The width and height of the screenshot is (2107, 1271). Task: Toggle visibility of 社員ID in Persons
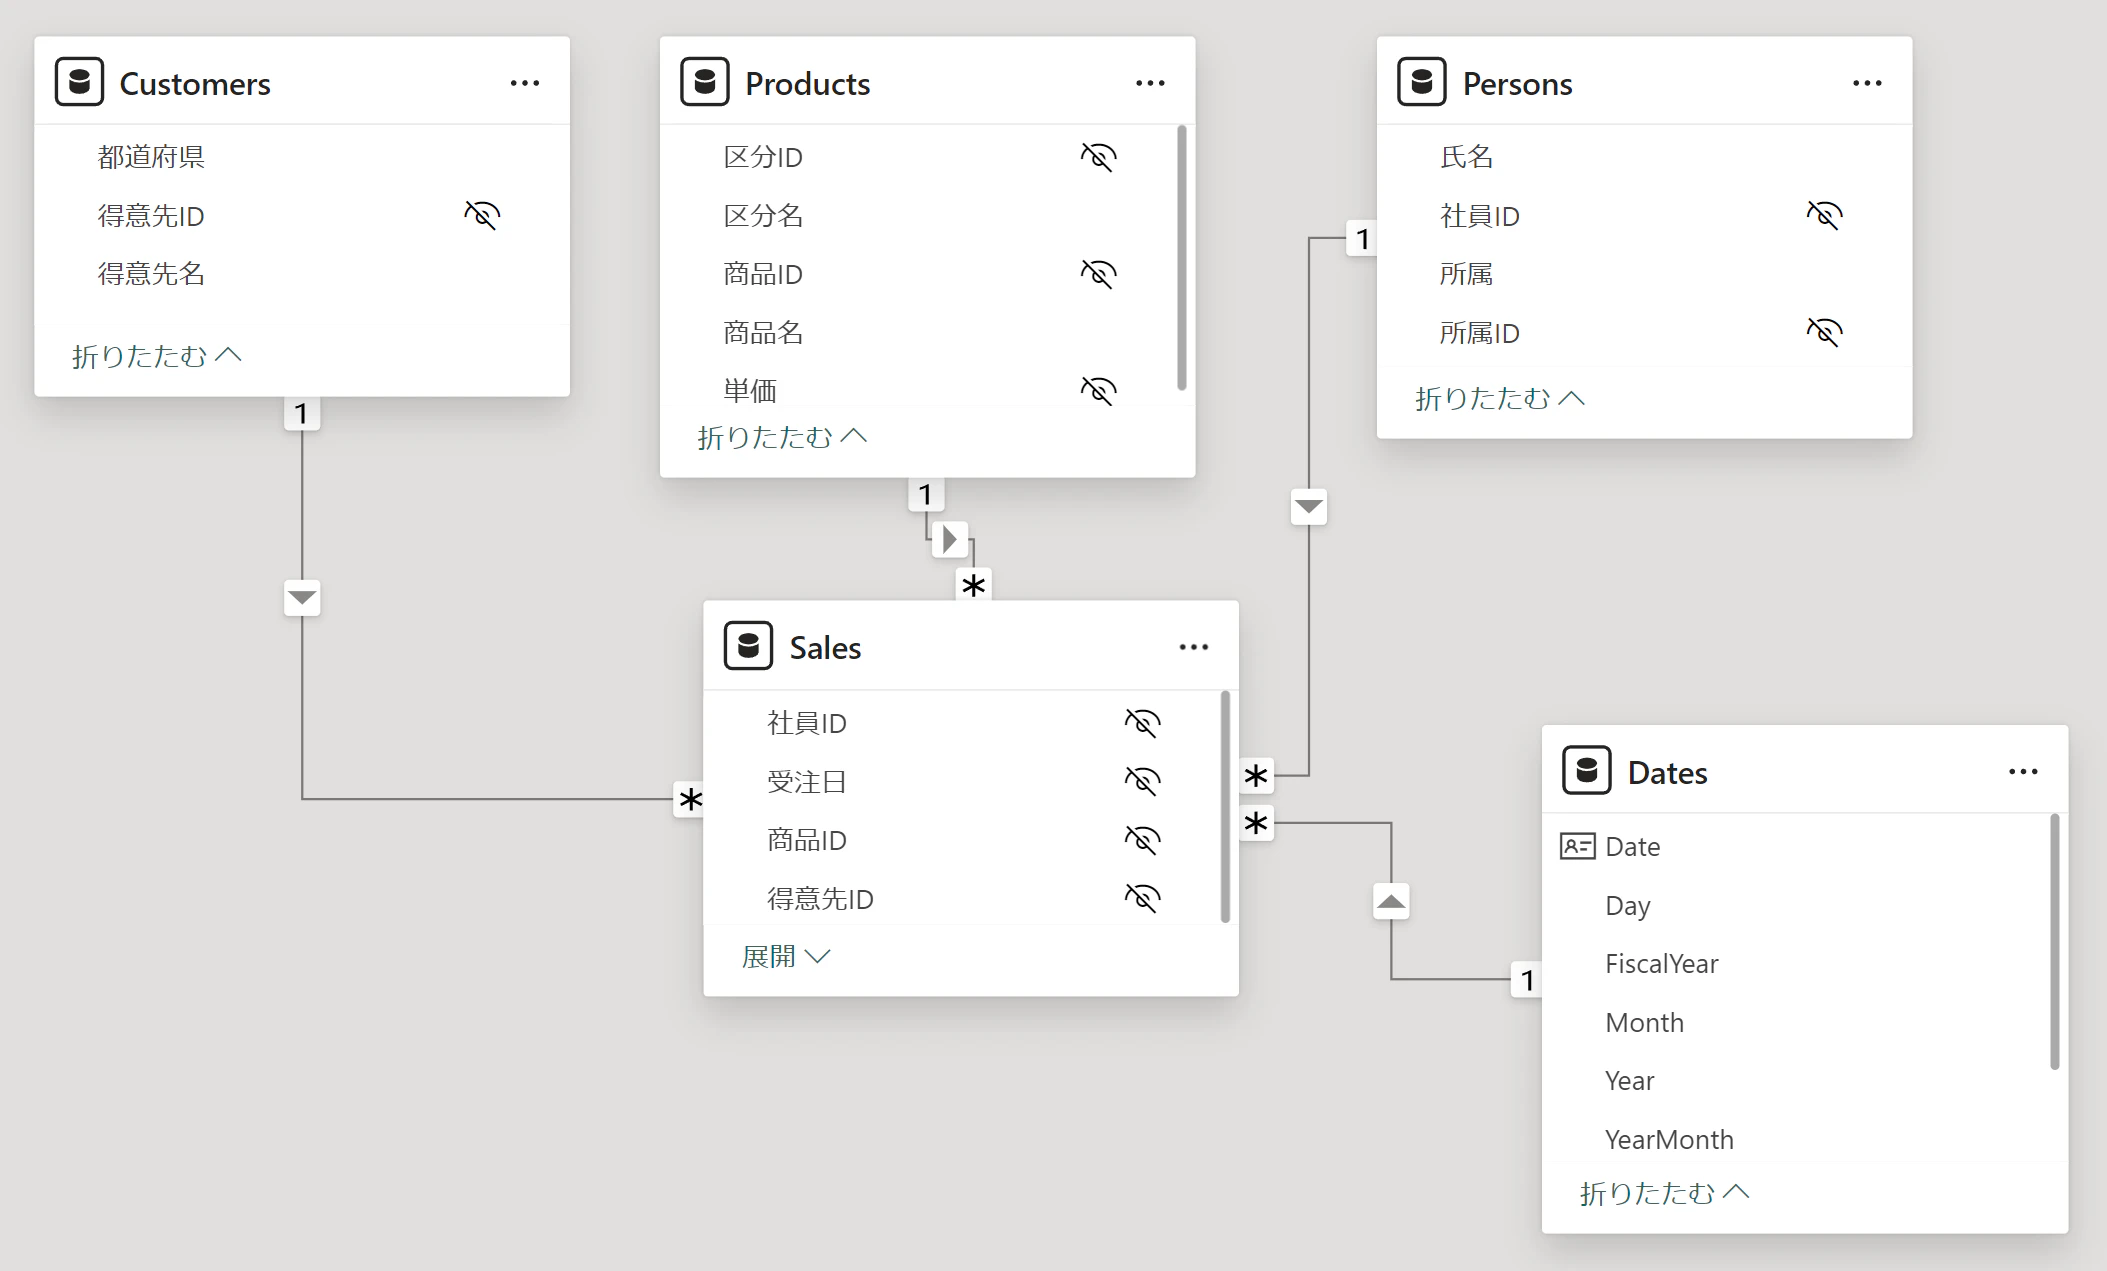1824,215
